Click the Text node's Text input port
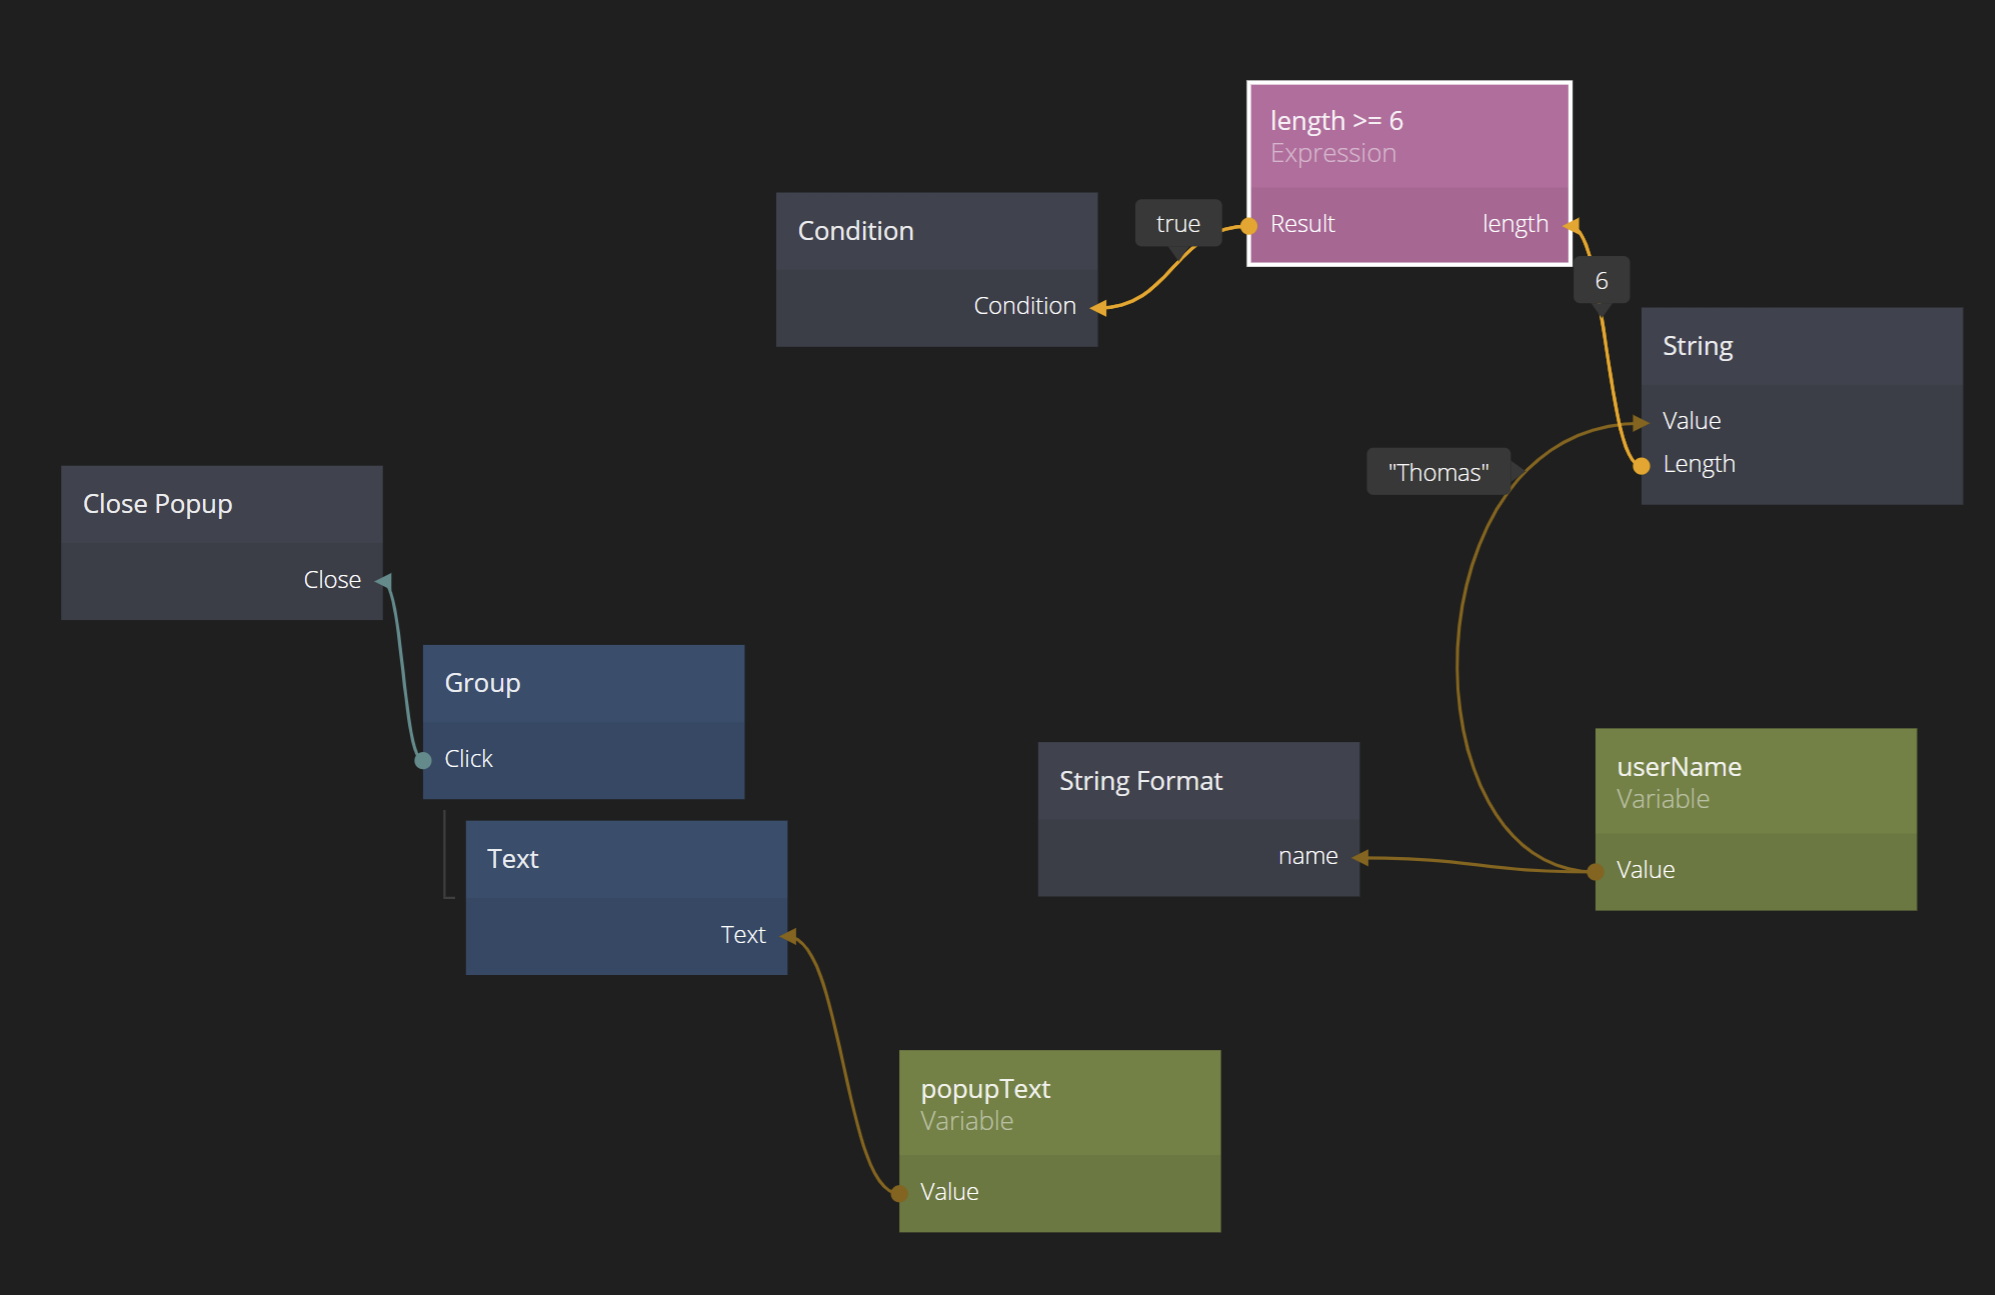The height and width of the screenshot is (1295, 1995). [788, 936]
